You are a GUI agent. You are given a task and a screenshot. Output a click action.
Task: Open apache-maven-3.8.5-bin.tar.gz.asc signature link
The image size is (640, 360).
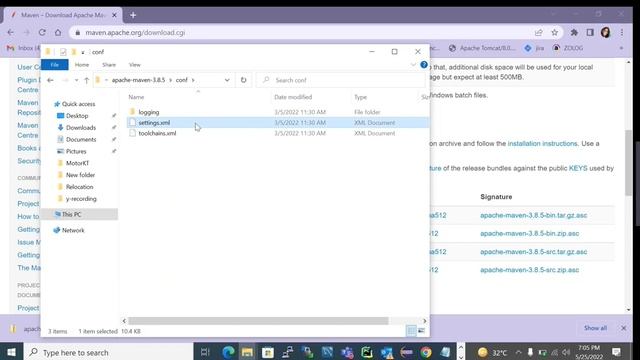533,215
